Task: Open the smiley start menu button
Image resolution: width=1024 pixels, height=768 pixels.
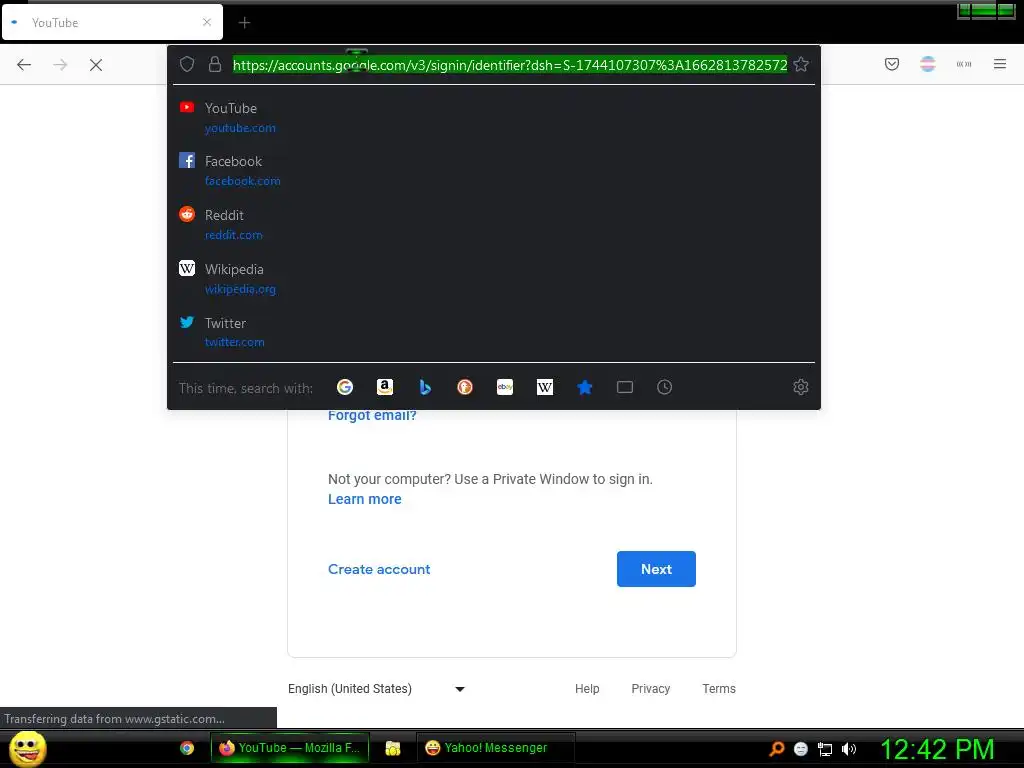Action: pos(27,748)
